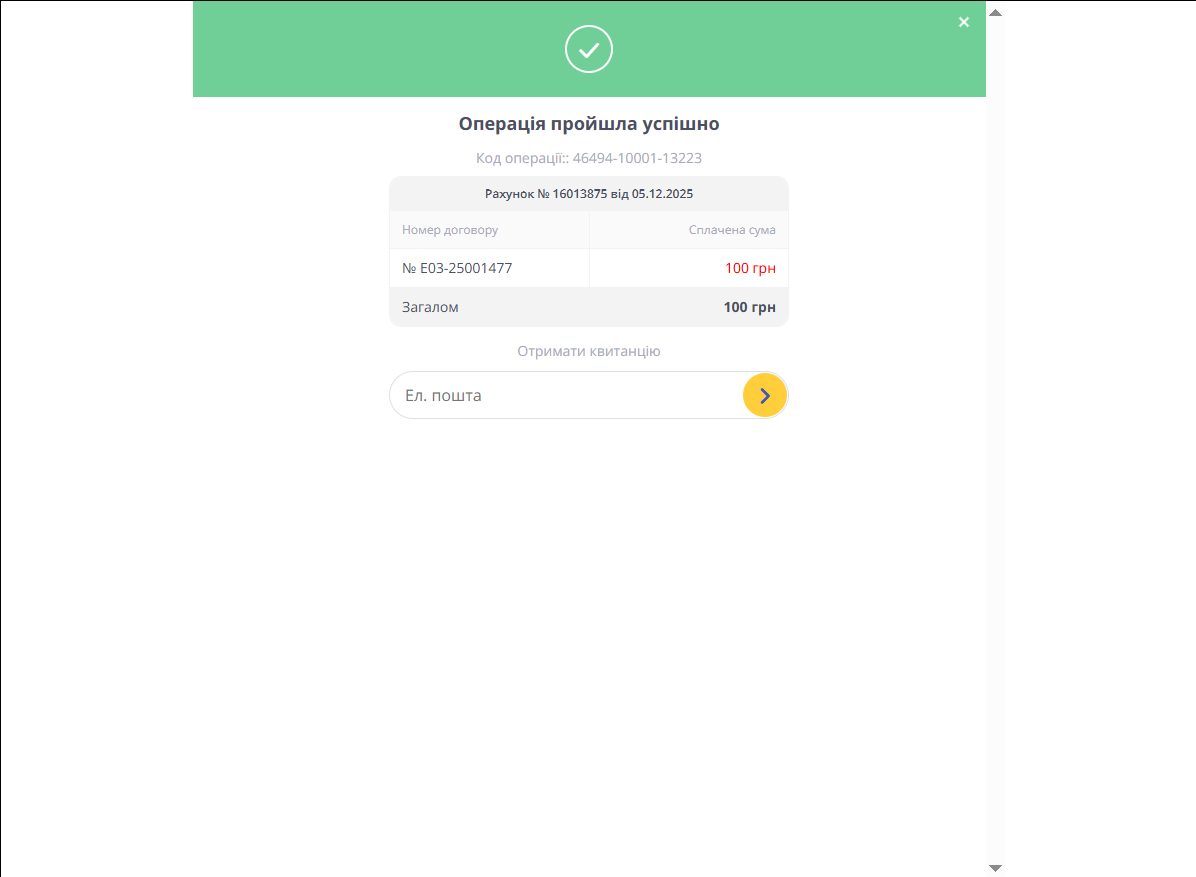The width and height of the screenshot is (1196, 877).
Task: Click the scrollbar up arrow
Action: pos(995,12)
